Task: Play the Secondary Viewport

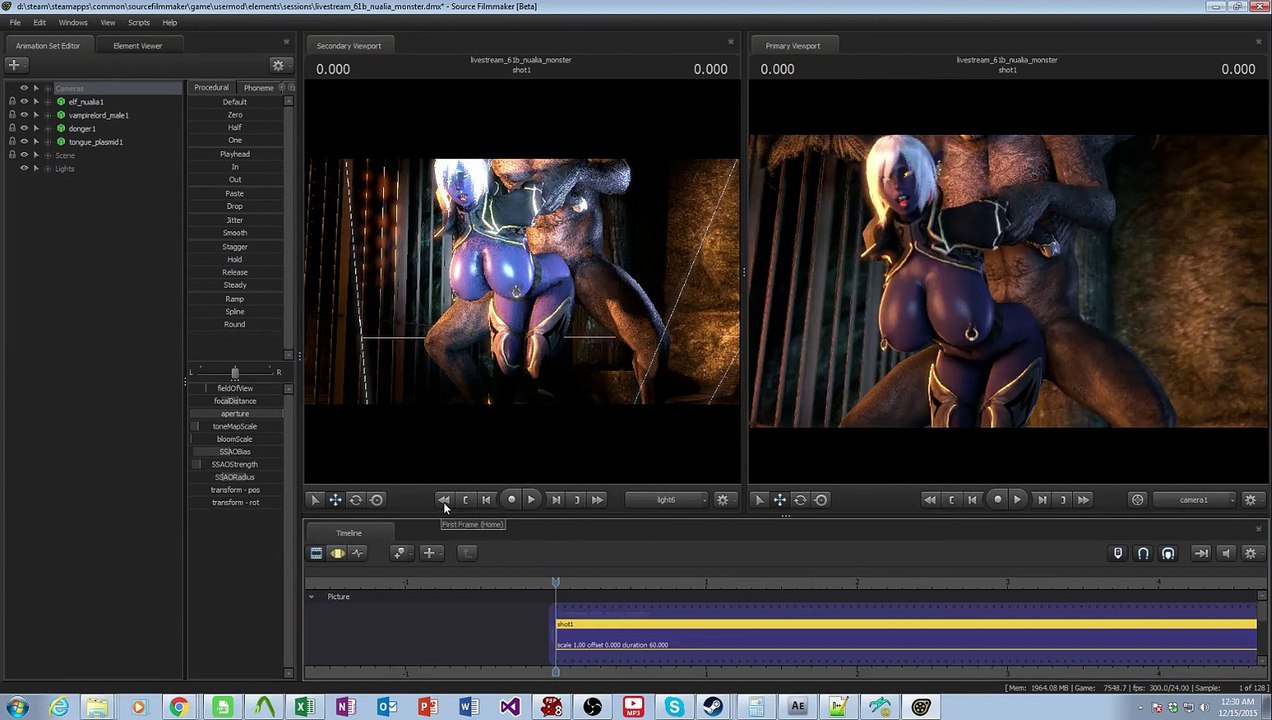Action: pos(531,500)
